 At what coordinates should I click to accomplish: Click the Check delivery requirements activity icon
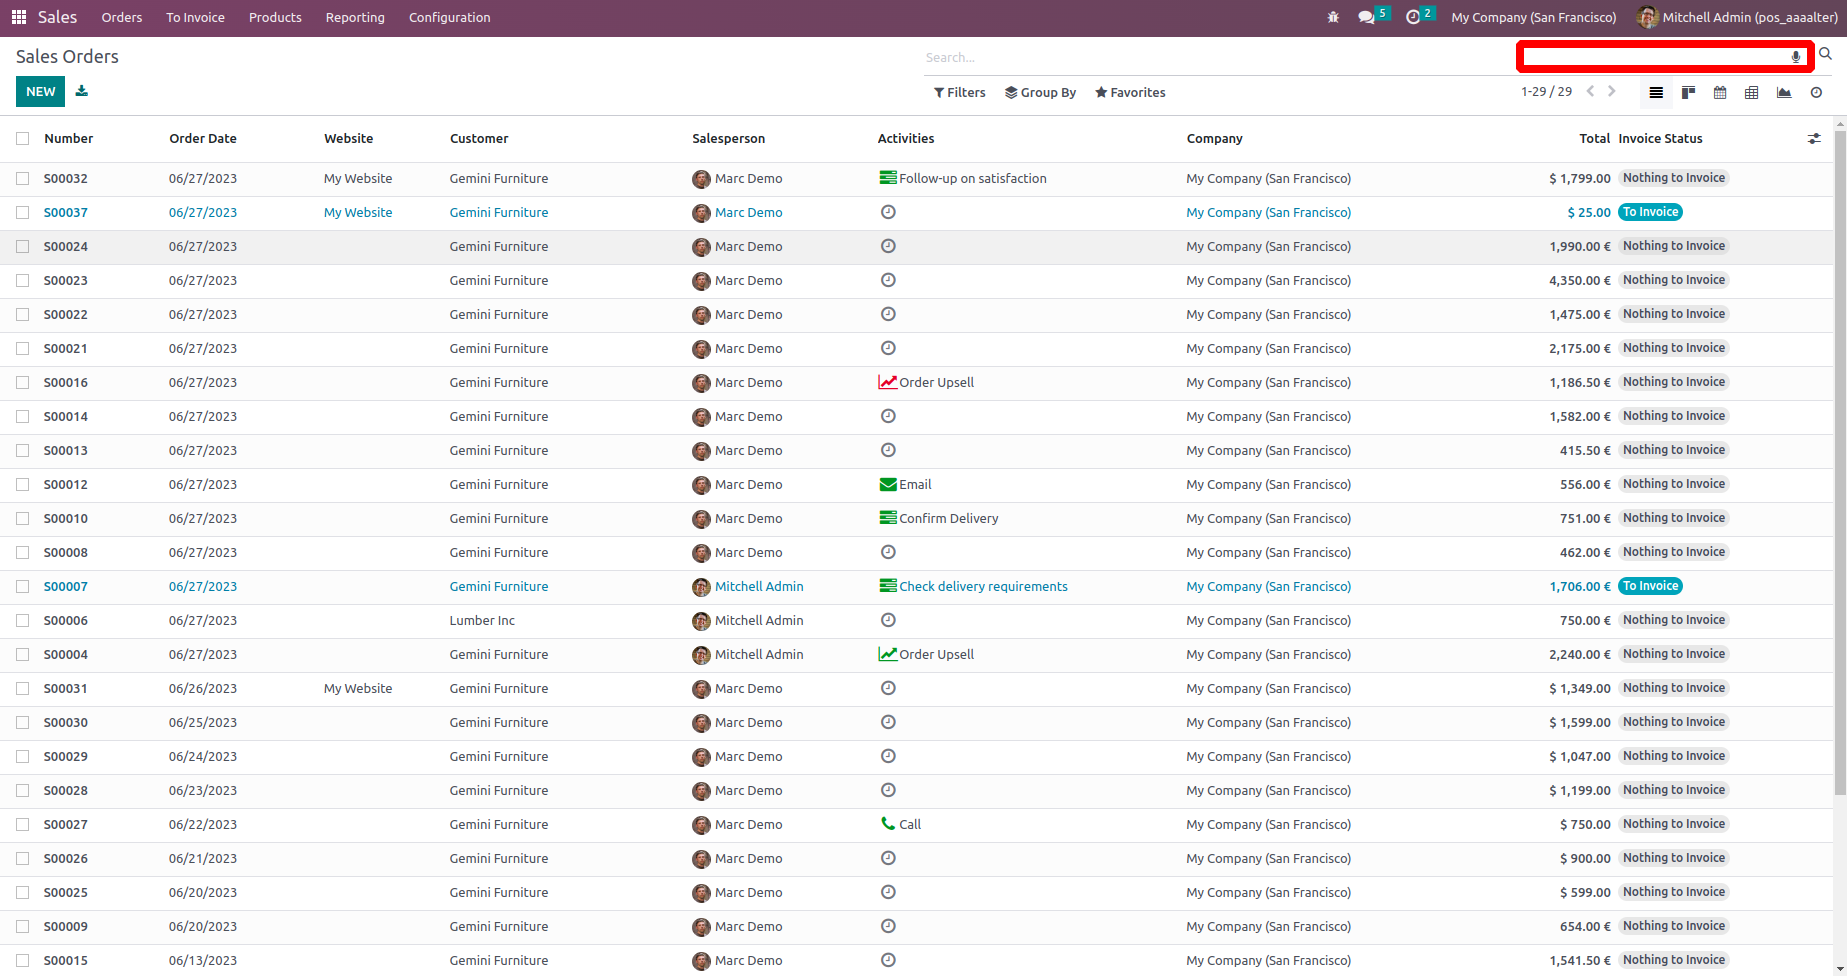[x=887, y=586]
